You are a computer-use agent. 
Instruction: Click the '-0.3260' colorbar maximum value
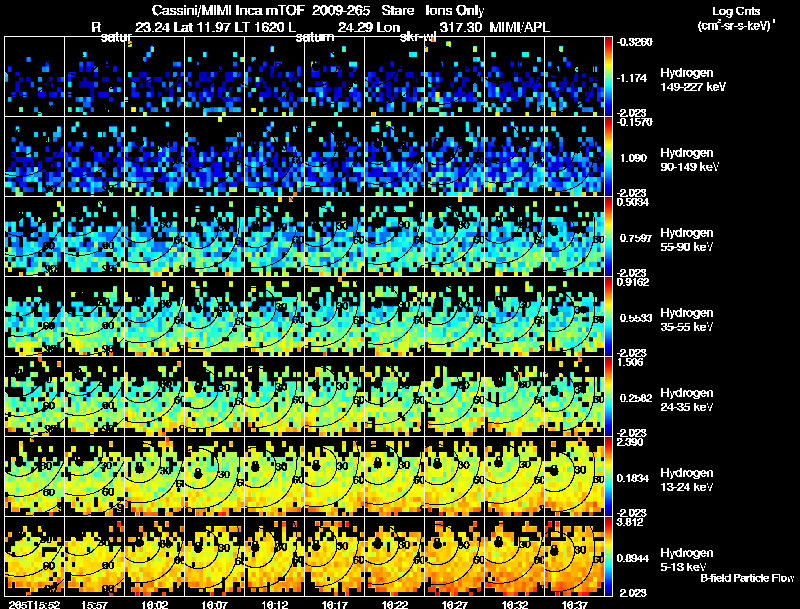tap(634, 42)
